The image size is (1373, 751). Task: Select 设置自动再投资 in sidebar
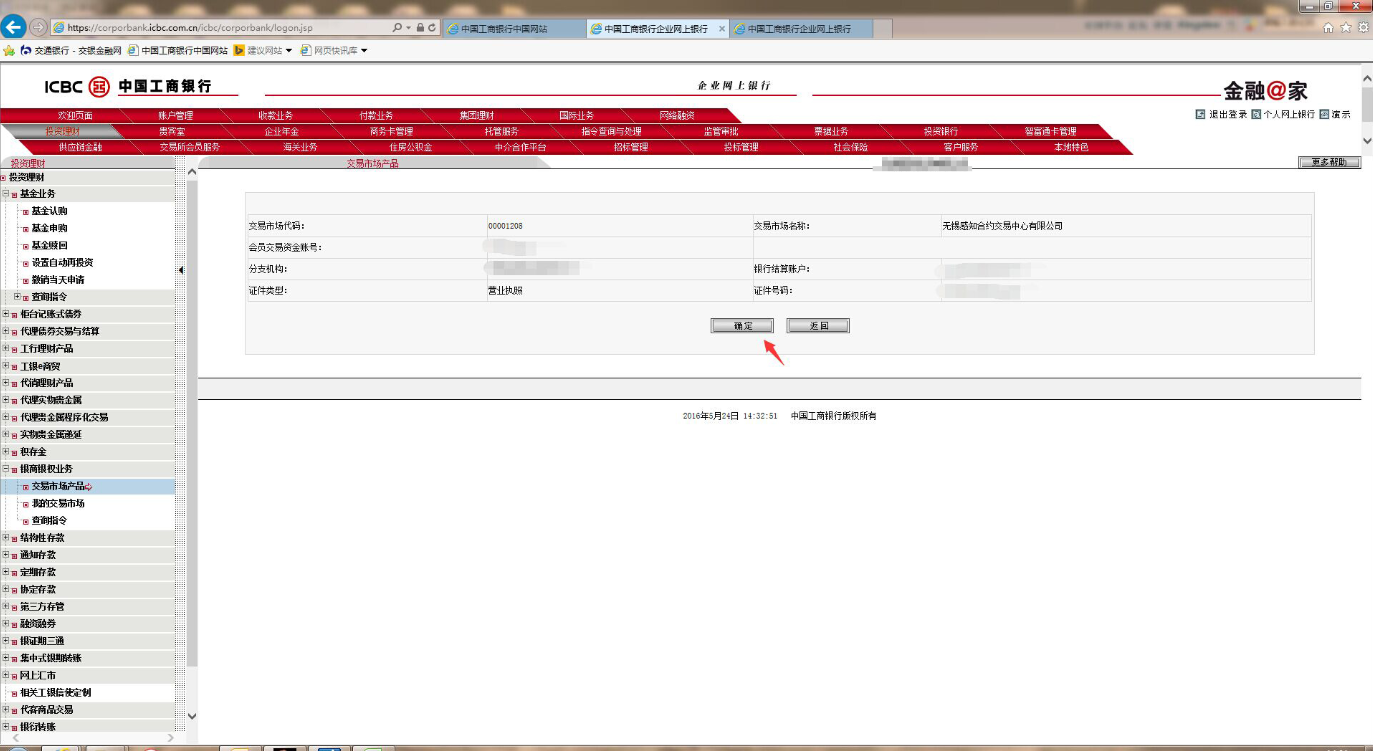tap(62, 263)
